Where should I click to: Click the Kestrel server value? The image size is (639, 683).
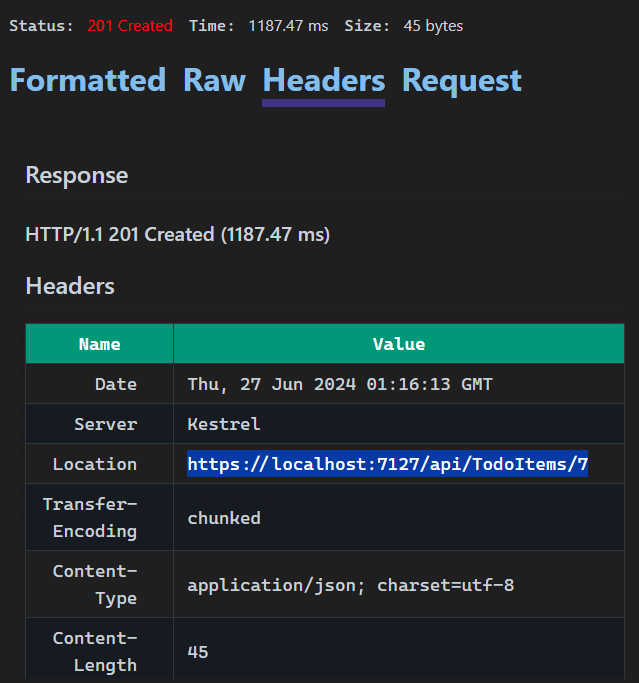click(x=224, y=424)
